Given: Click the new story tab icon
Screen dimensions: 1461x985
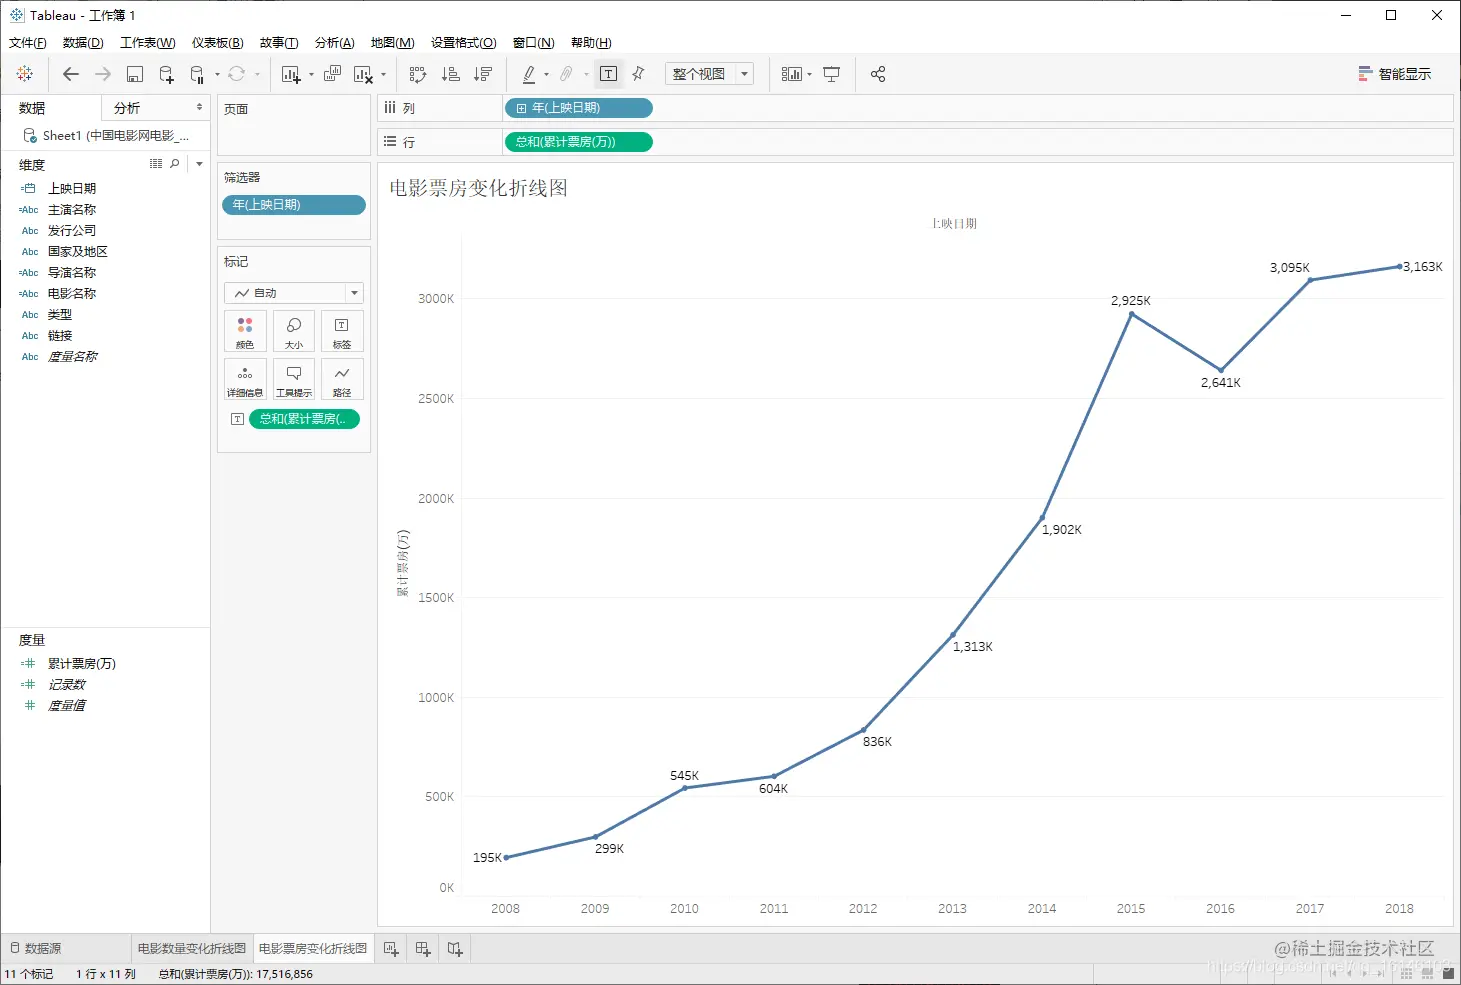Looking at the screenshot, I should [x=455, y=949].
